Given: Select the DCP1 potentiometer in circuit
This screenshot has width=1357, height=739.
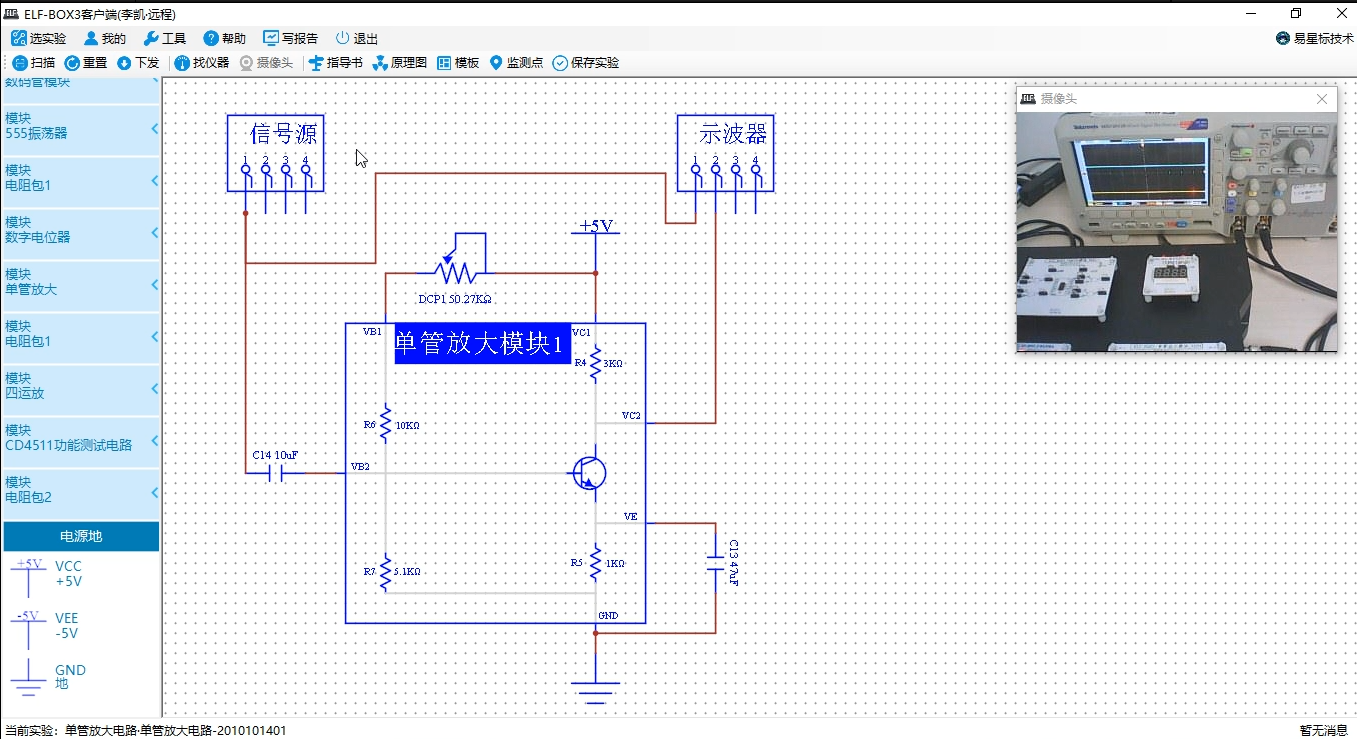Looking at the screenshot, I should 455,270.
